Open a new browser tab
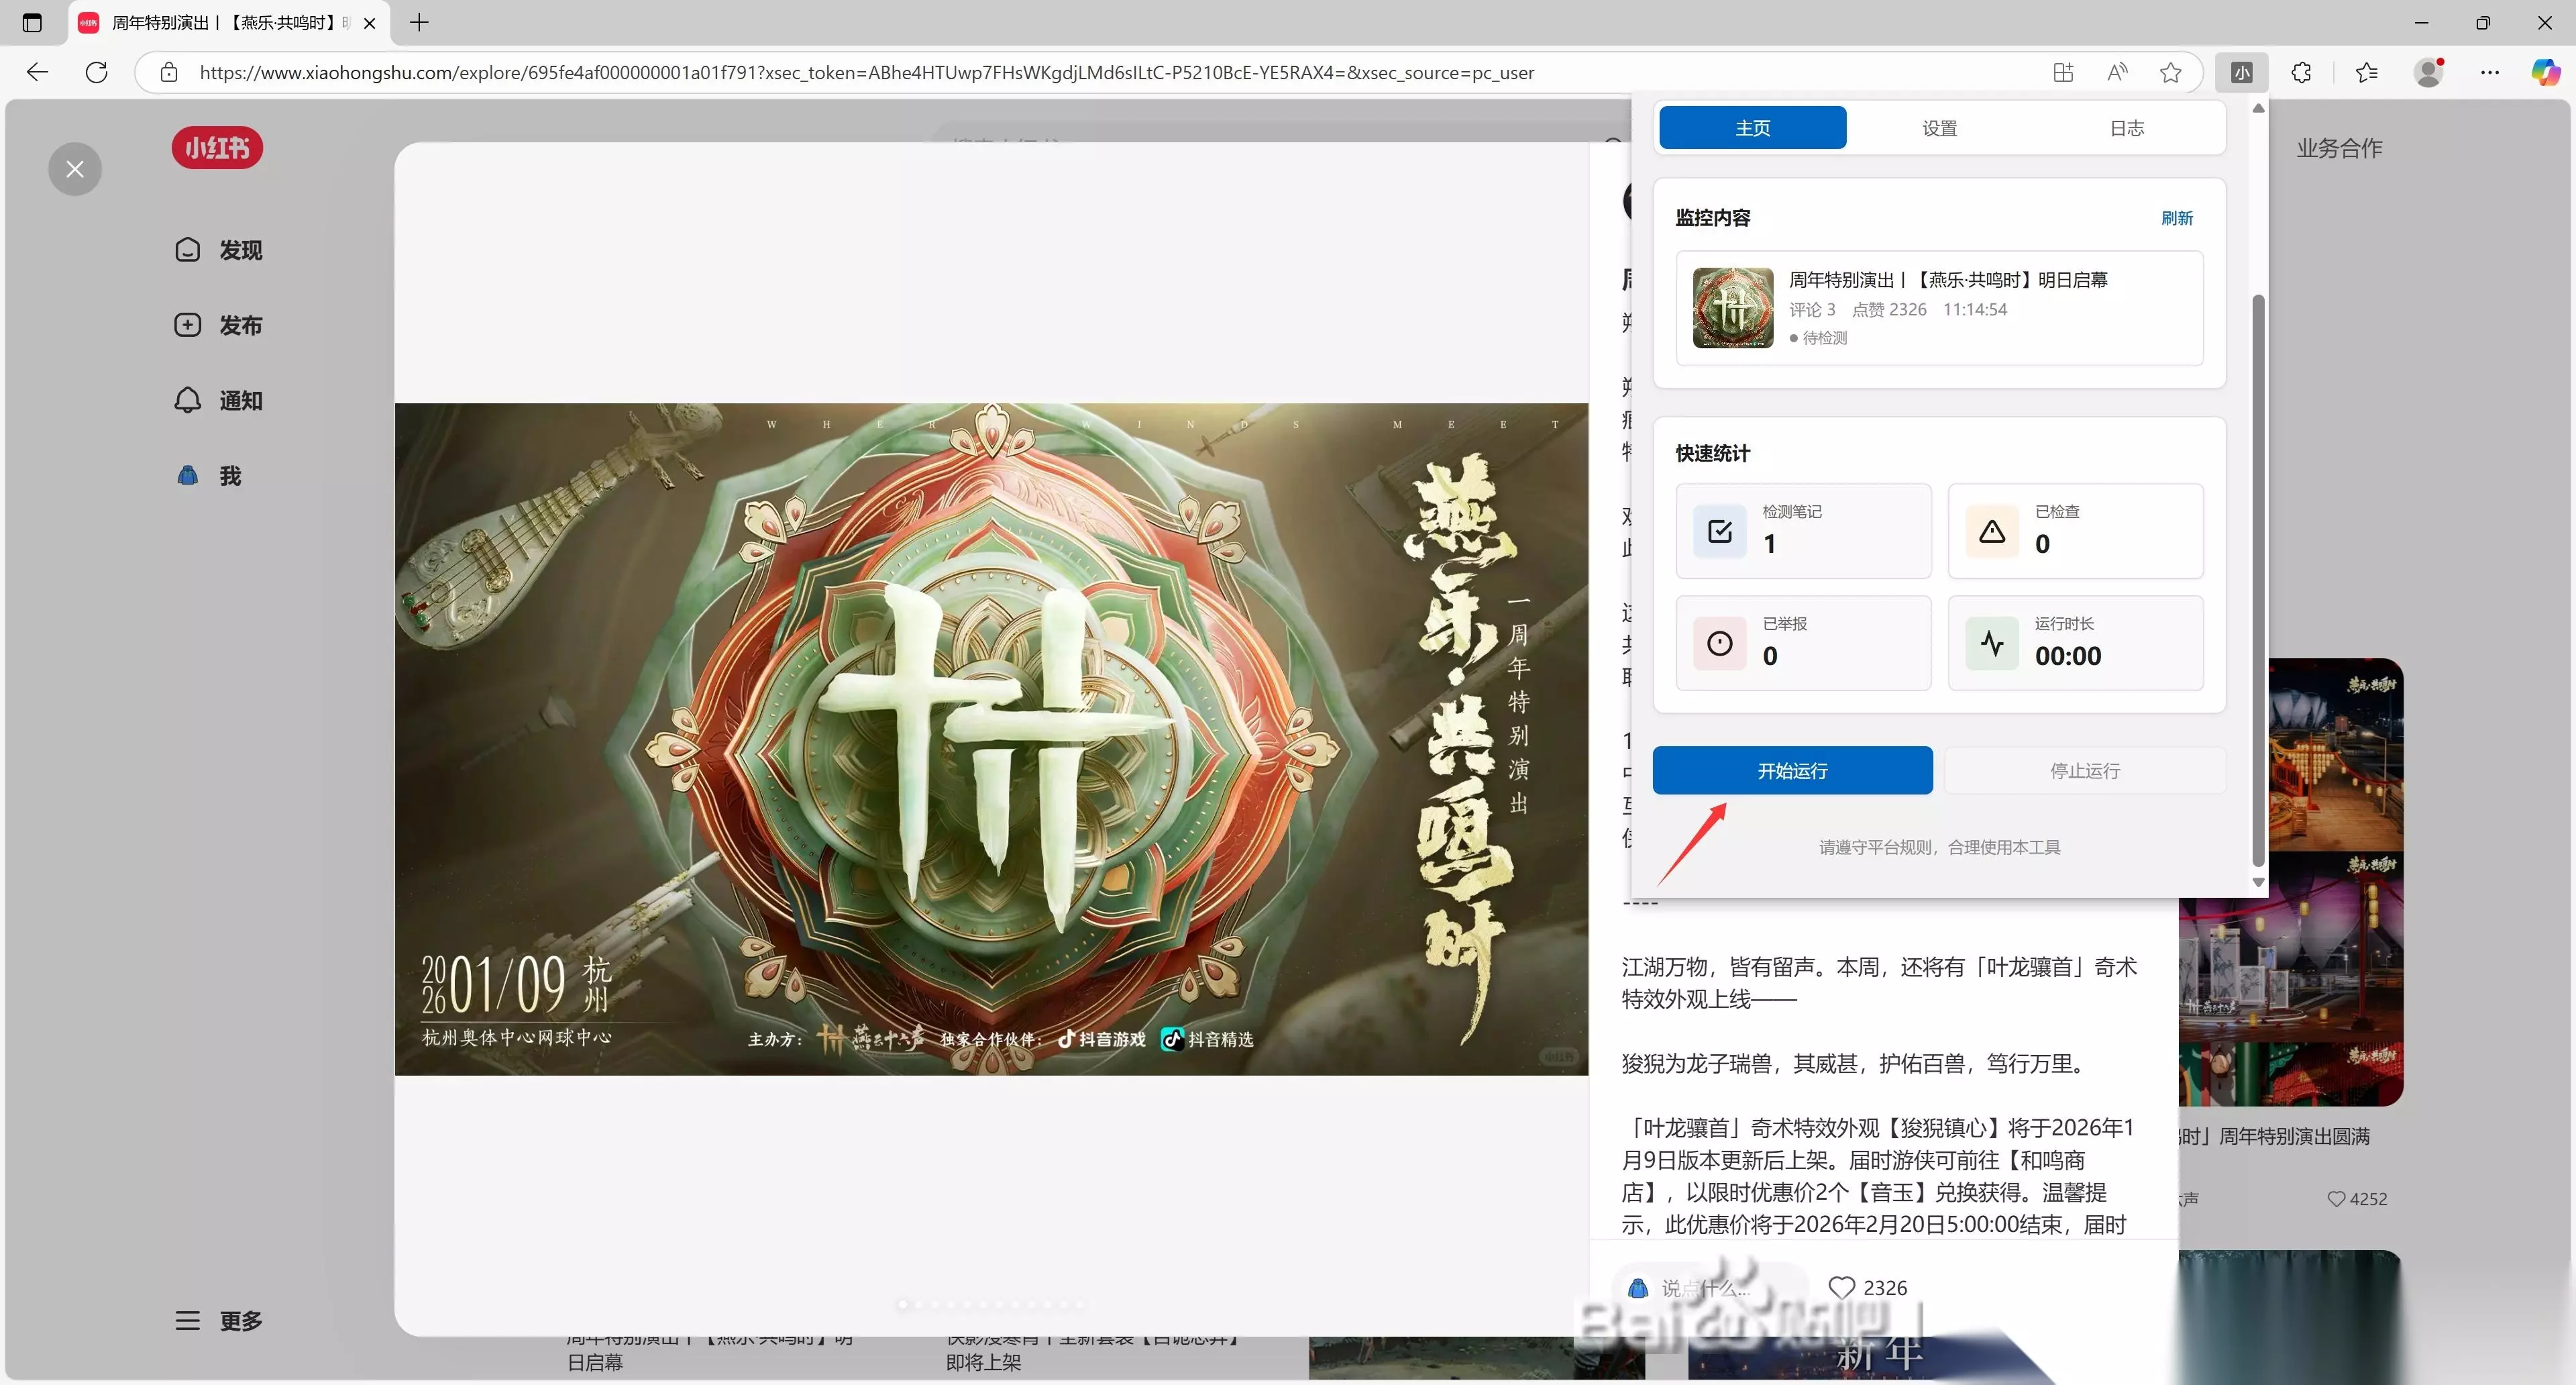 [420, 22]
